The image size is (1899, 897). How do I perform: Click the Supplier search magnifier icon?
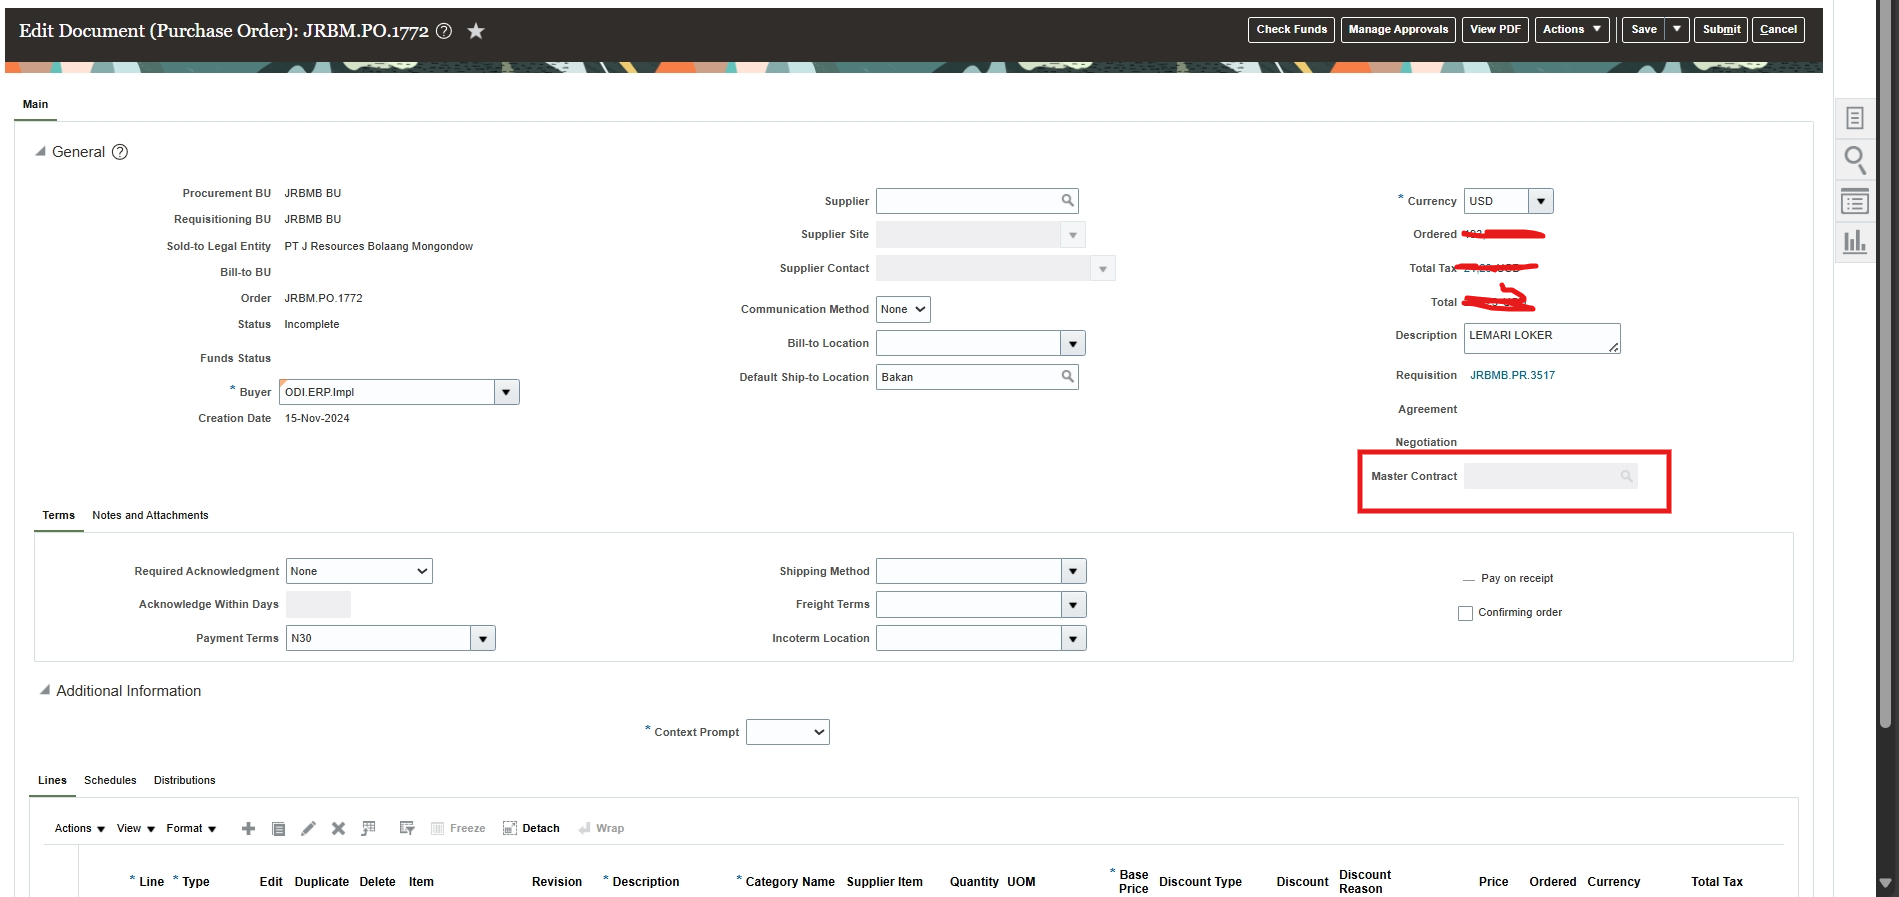click(x=1068, y=201)
